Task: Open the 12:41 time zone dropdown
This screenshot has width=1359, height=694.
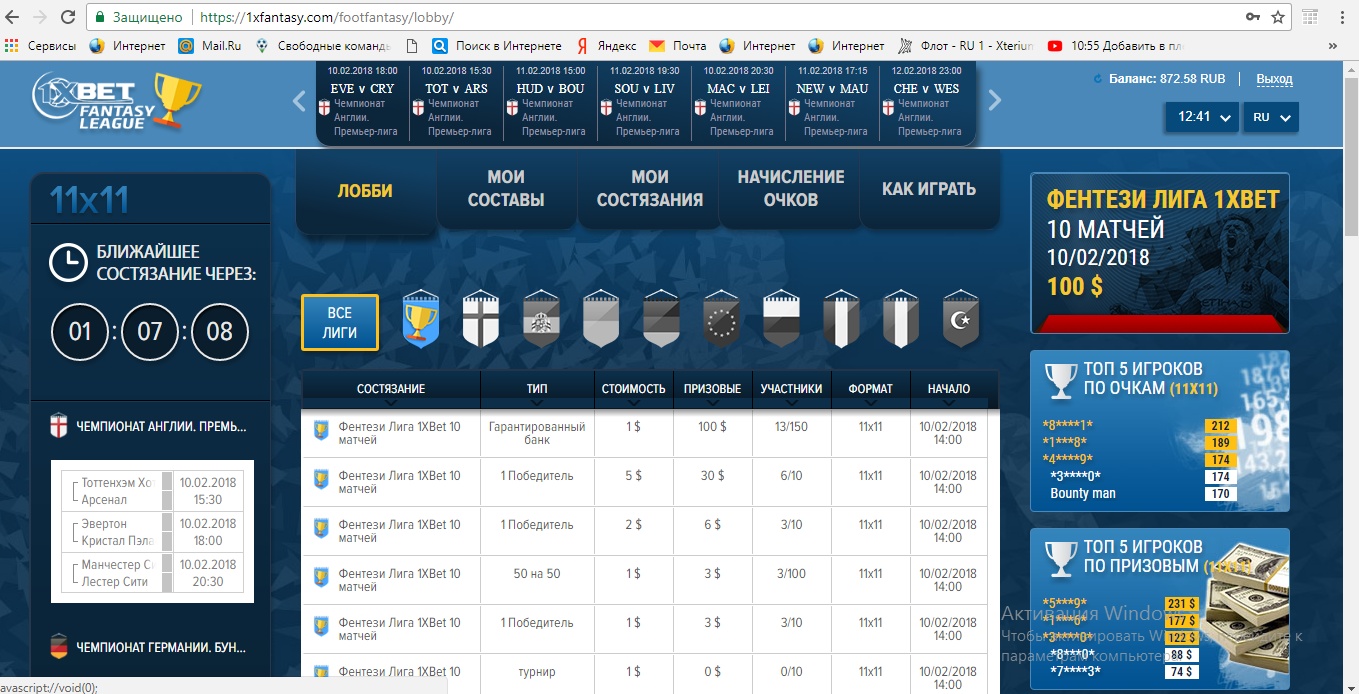Action: (x=1203, y=117)
